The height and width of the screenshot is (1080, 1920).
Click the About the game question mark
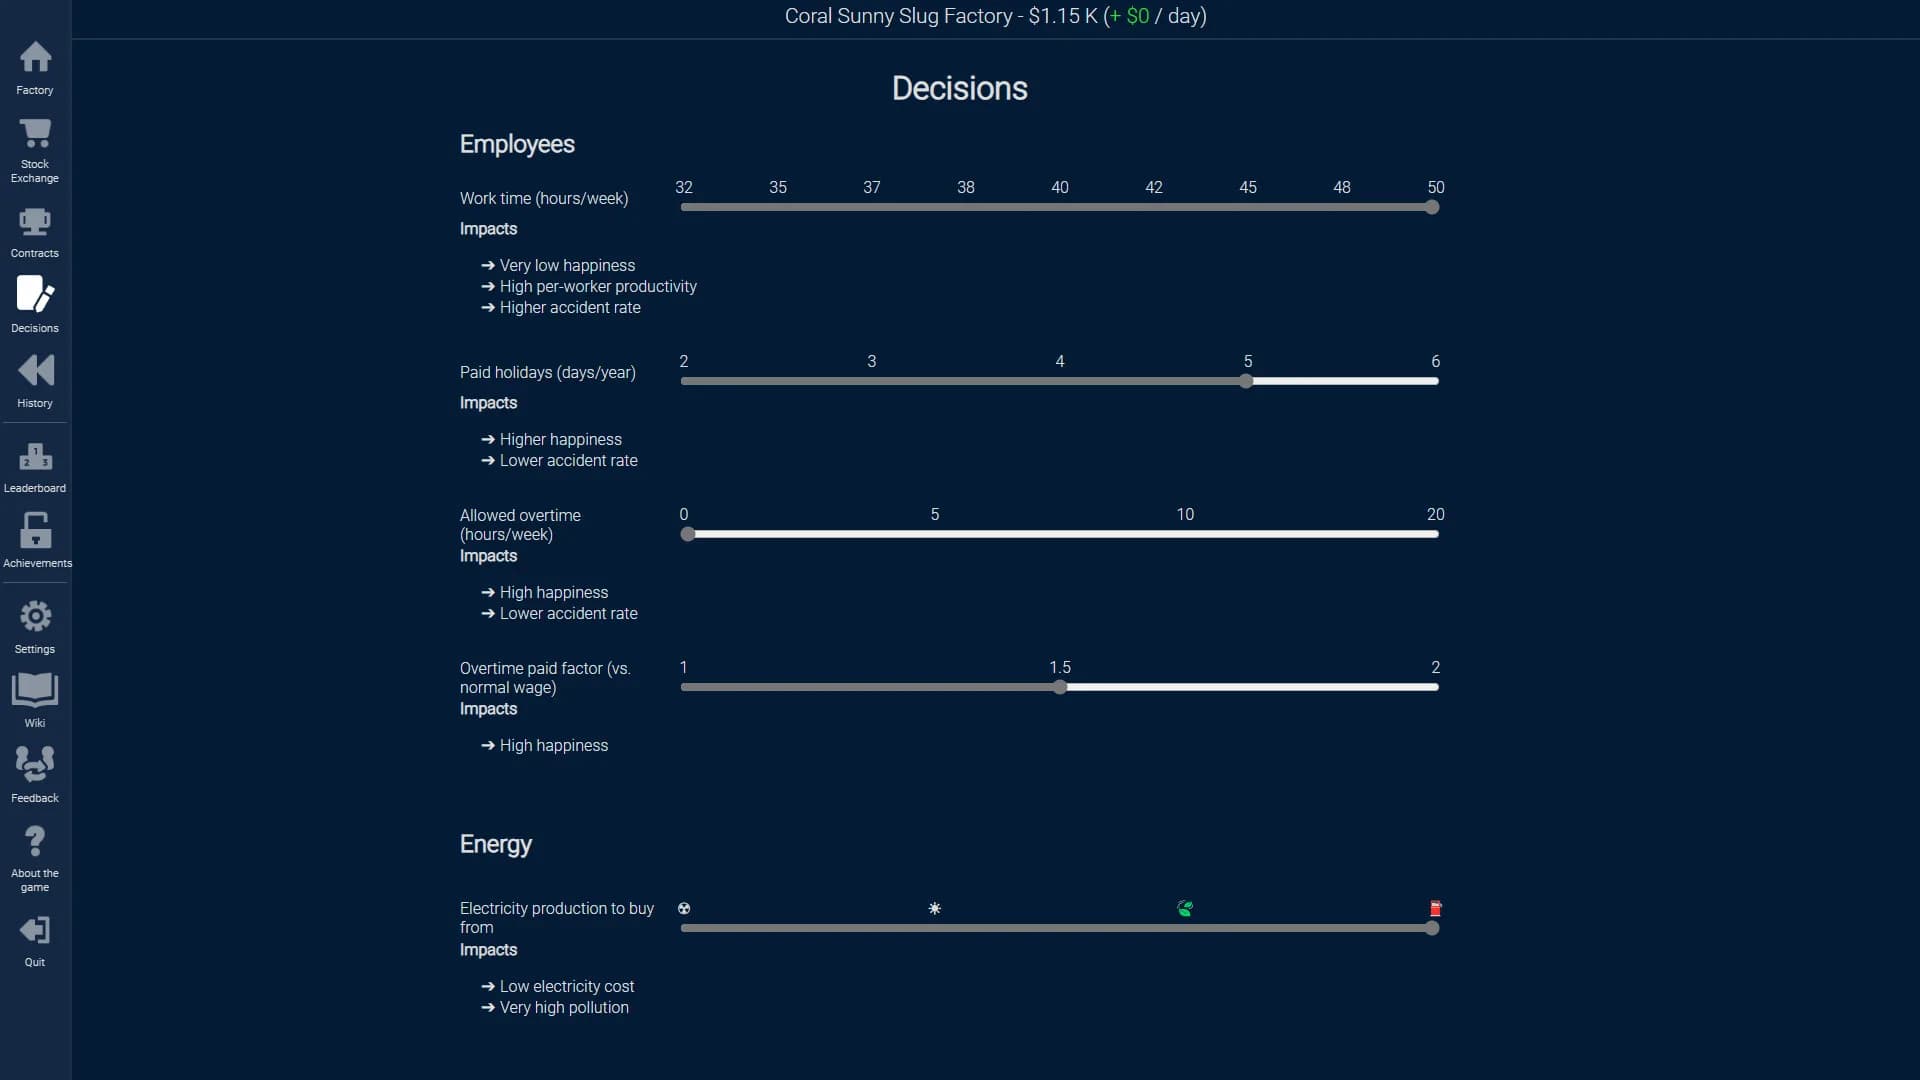click(35, 841)
